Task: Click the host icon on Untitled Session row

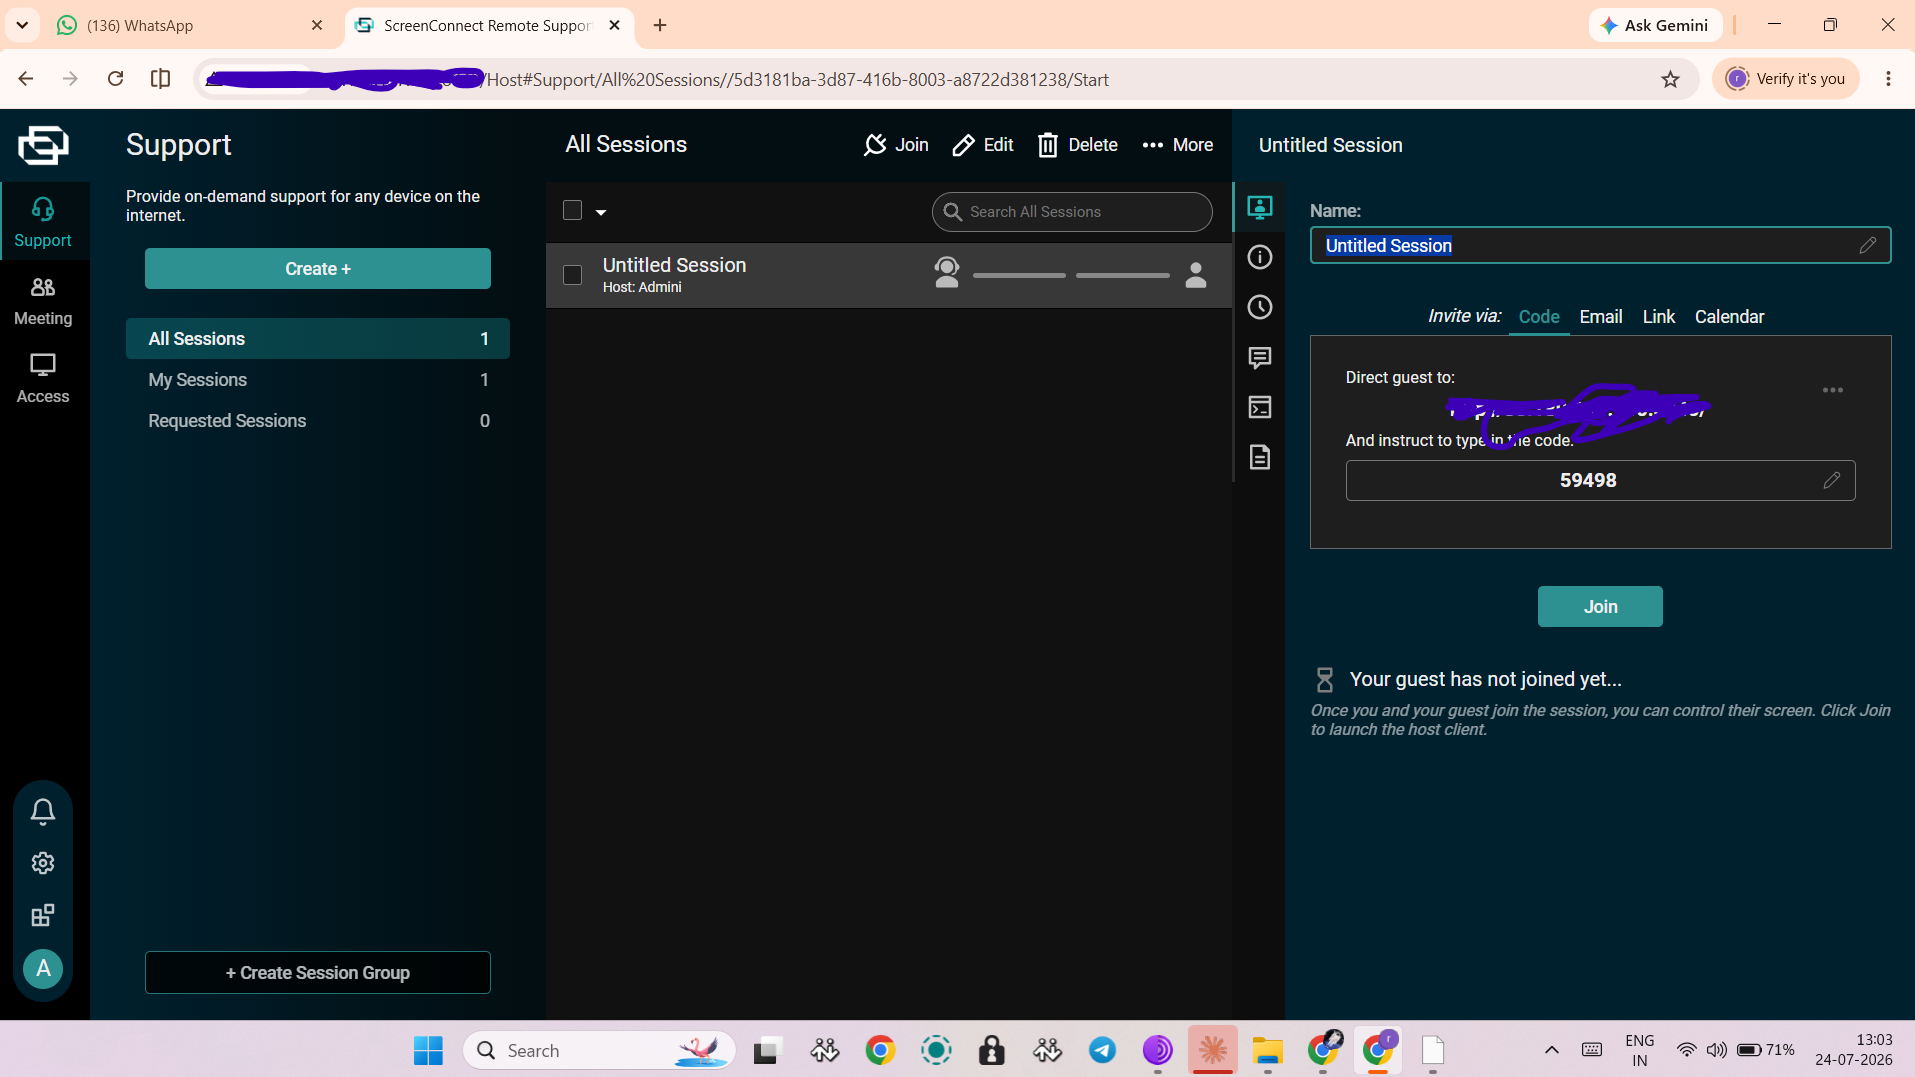Action: pos(947,273)
